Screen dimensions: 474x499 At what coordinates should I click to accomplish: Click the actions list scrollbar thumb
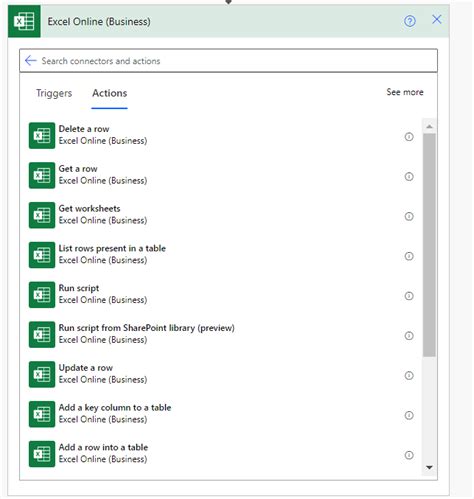(x=429, y=245)
